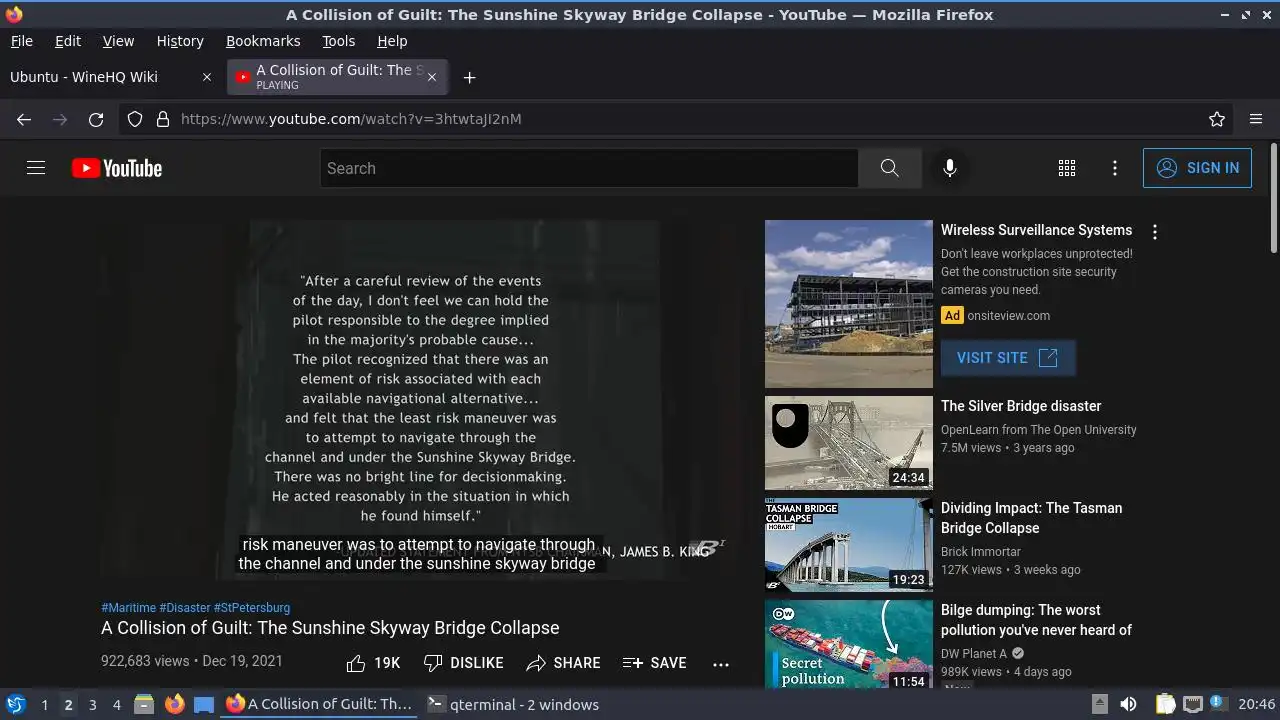Click the SIGN IN button
Viewport: 1280px width, 720px height.
(x=1197, y=168)
